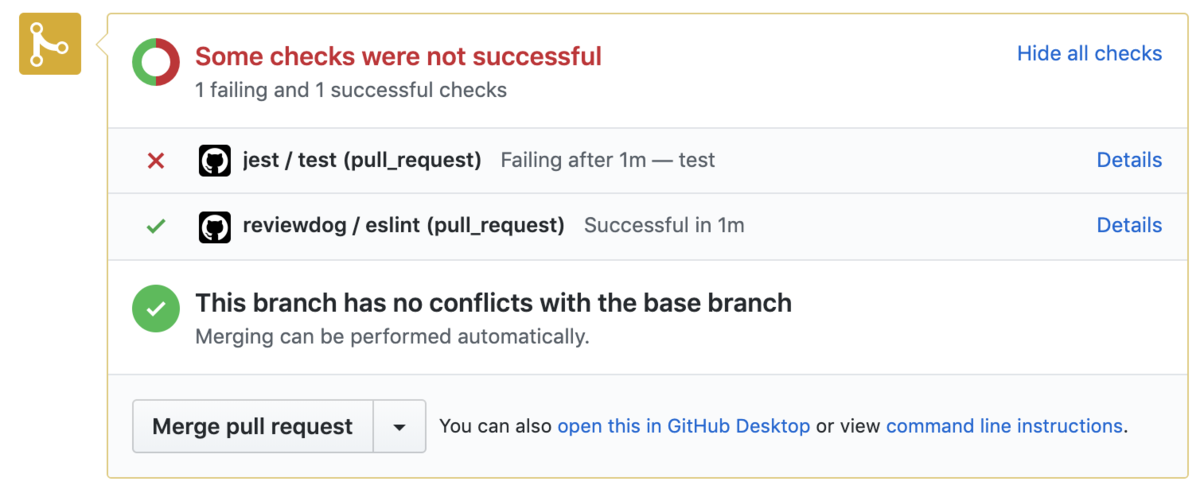The height and width of the screenshot is (493, 1200).
Task: Click the yellow merge branch icon
Action: [49, 44]
